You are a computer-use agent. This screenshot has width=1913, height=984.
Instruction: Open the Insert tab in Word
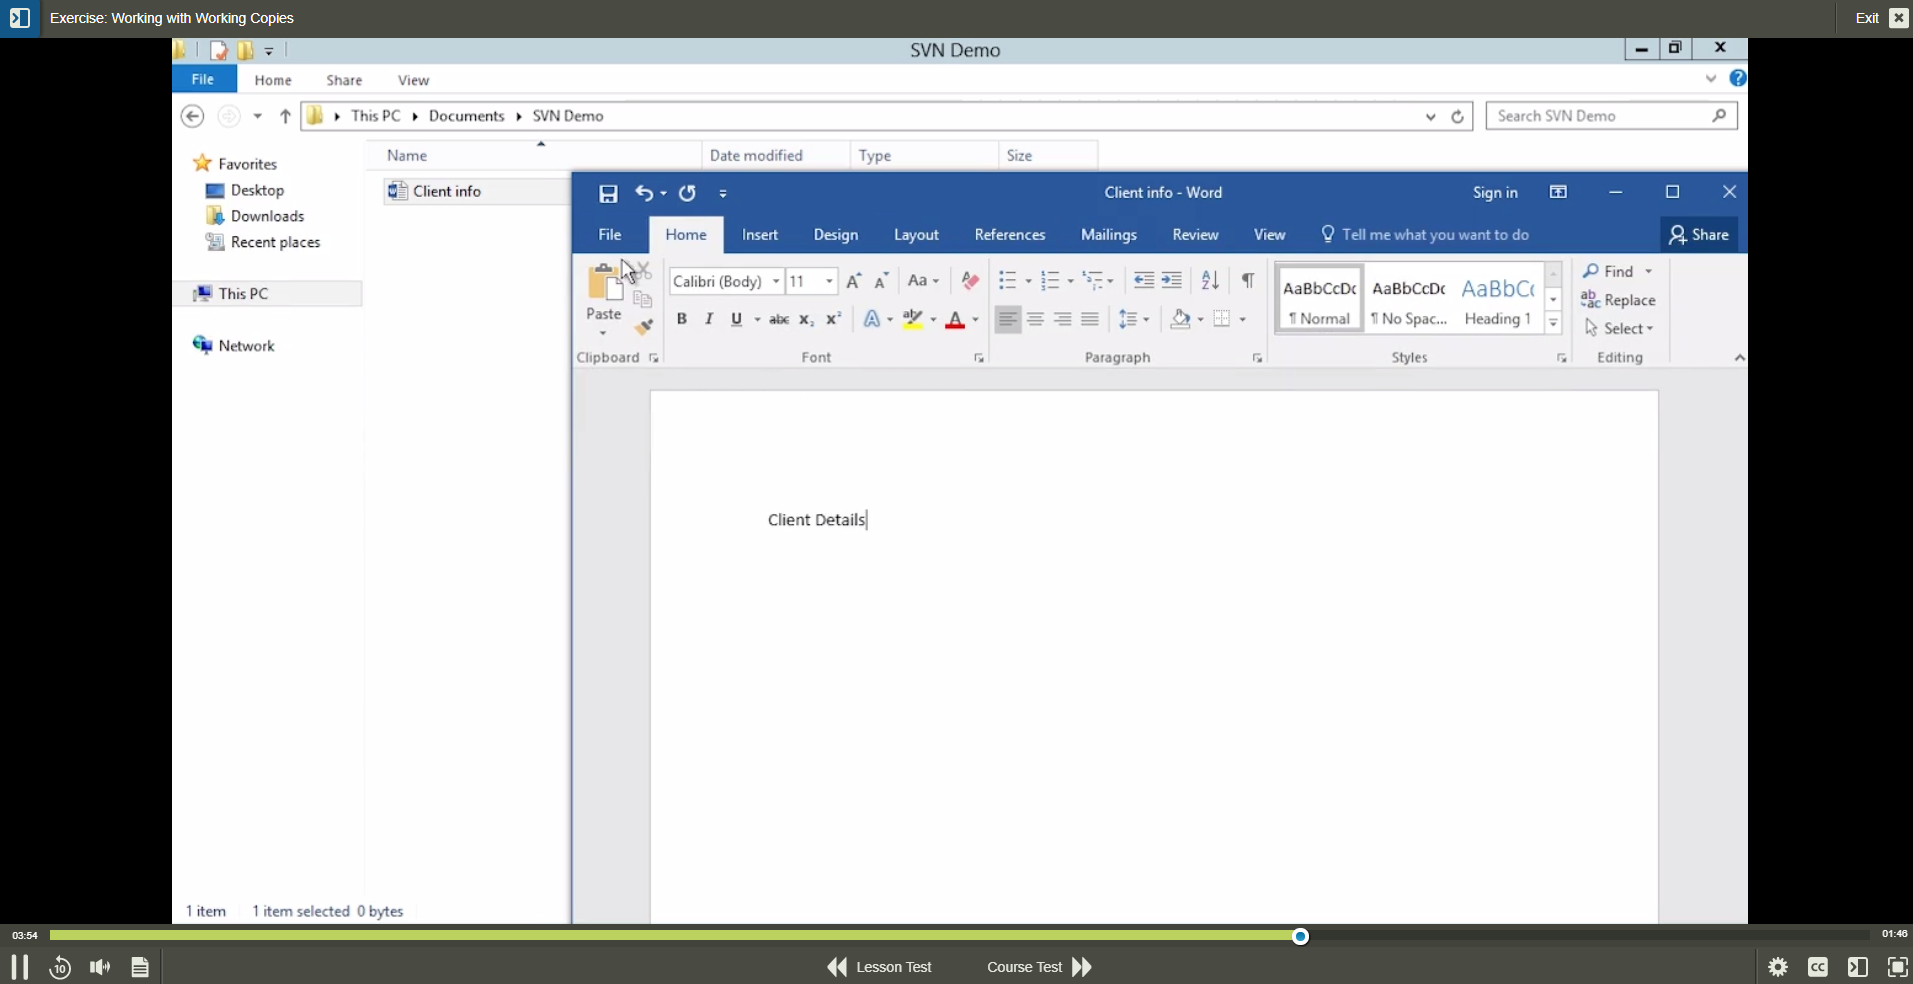coord(759,235)
